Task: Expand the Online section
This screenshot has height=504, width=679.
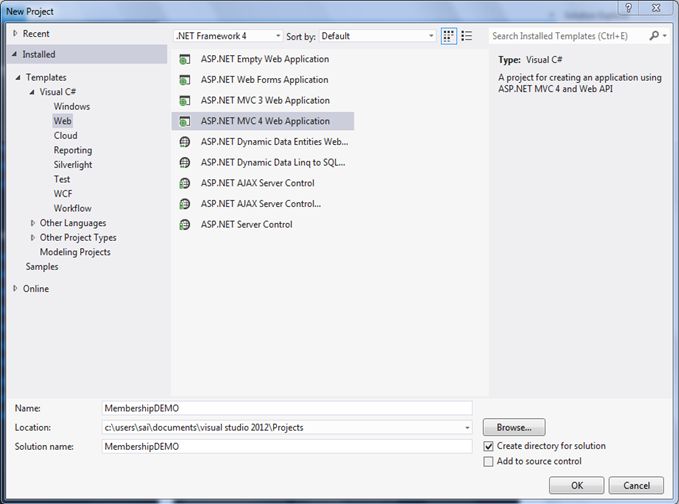Action: coord(15,288)
